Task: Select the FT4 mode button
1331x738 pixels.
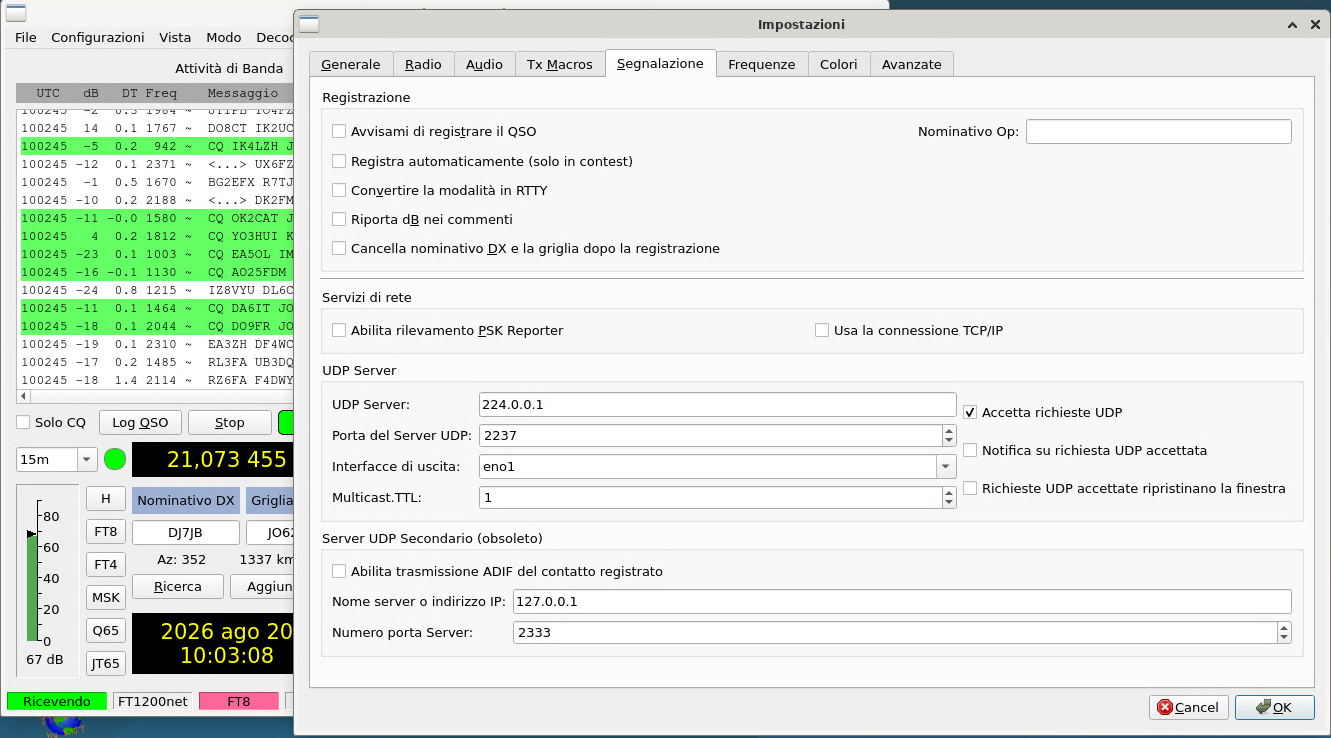Action: [106, 564]
